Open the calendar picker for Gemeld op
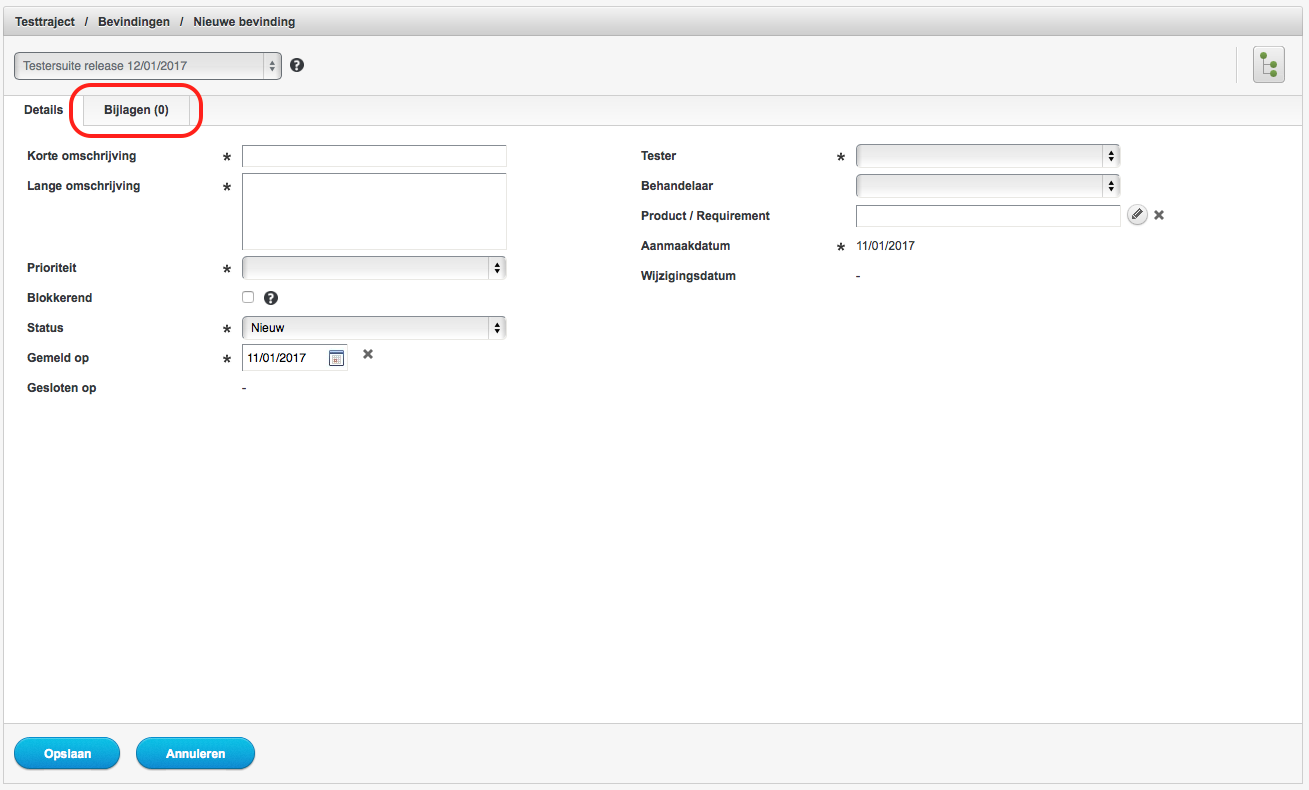The width and height of the screenshot is (1309, 790). click(336, 358)
